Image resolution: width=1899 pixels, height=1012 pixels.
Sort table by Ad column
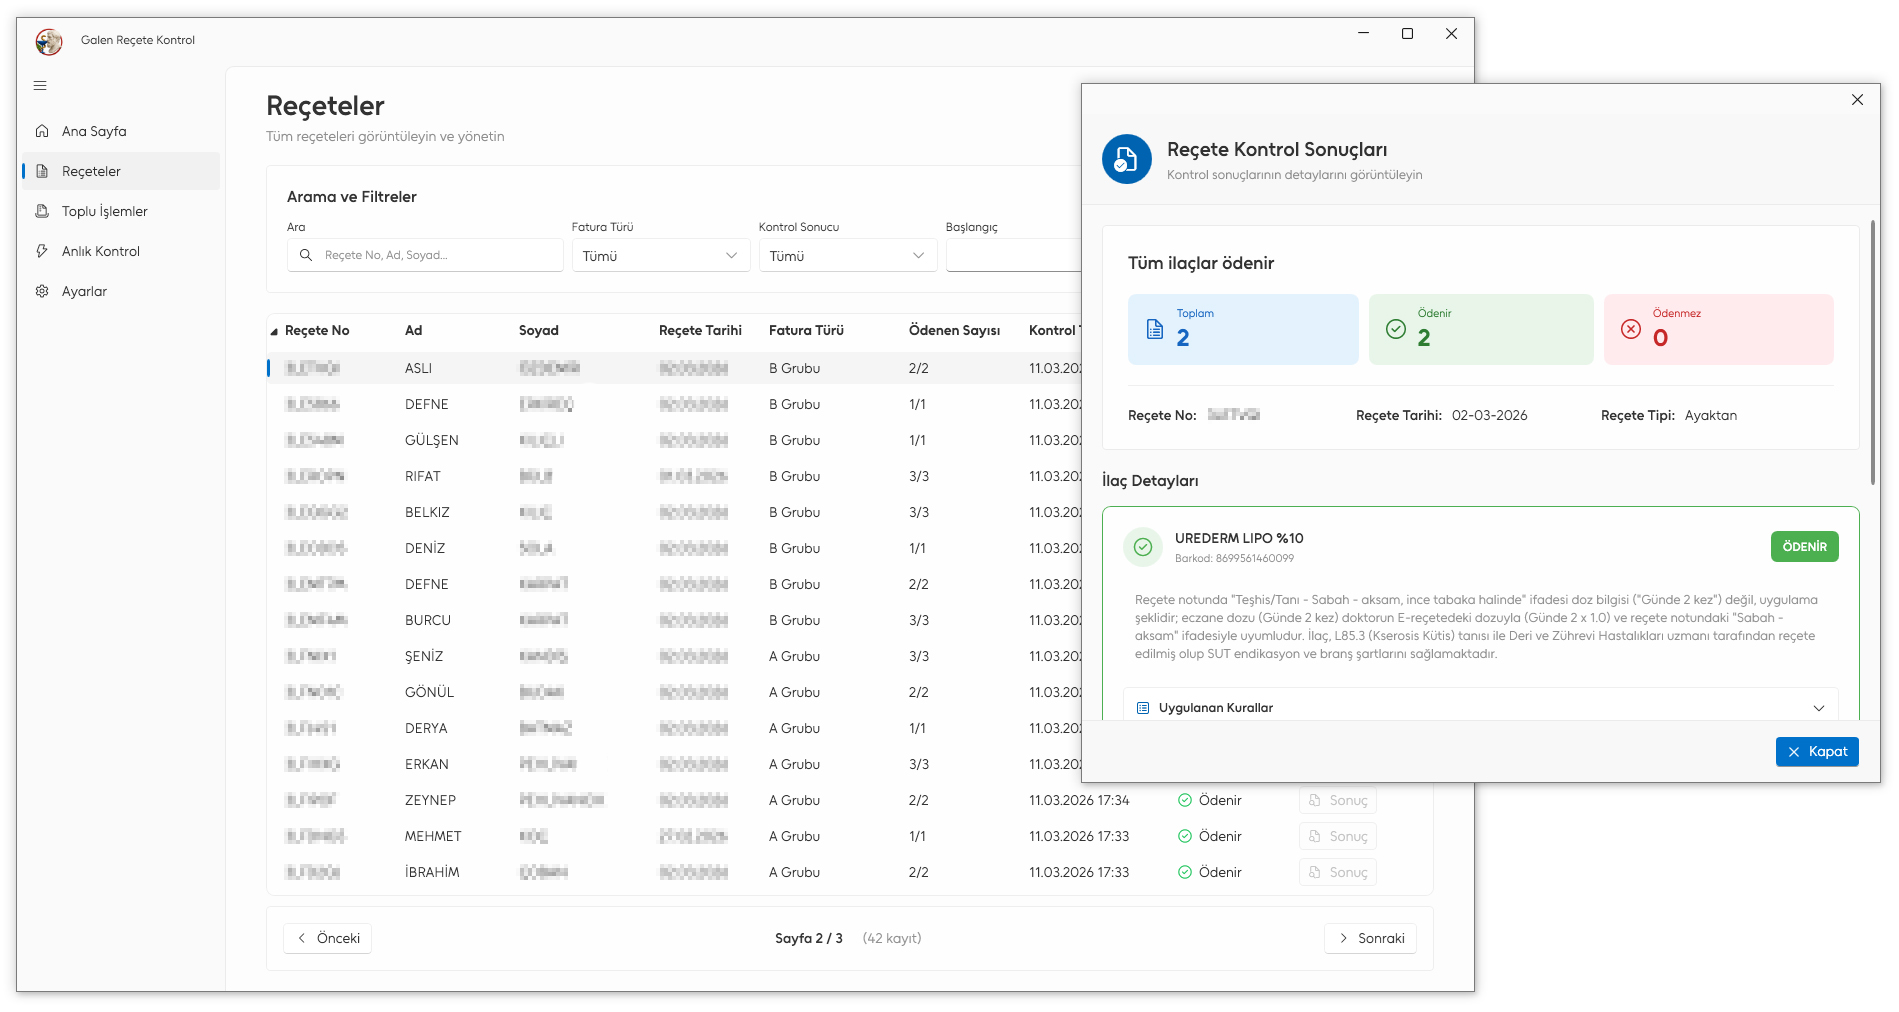(x=413, y=330)
